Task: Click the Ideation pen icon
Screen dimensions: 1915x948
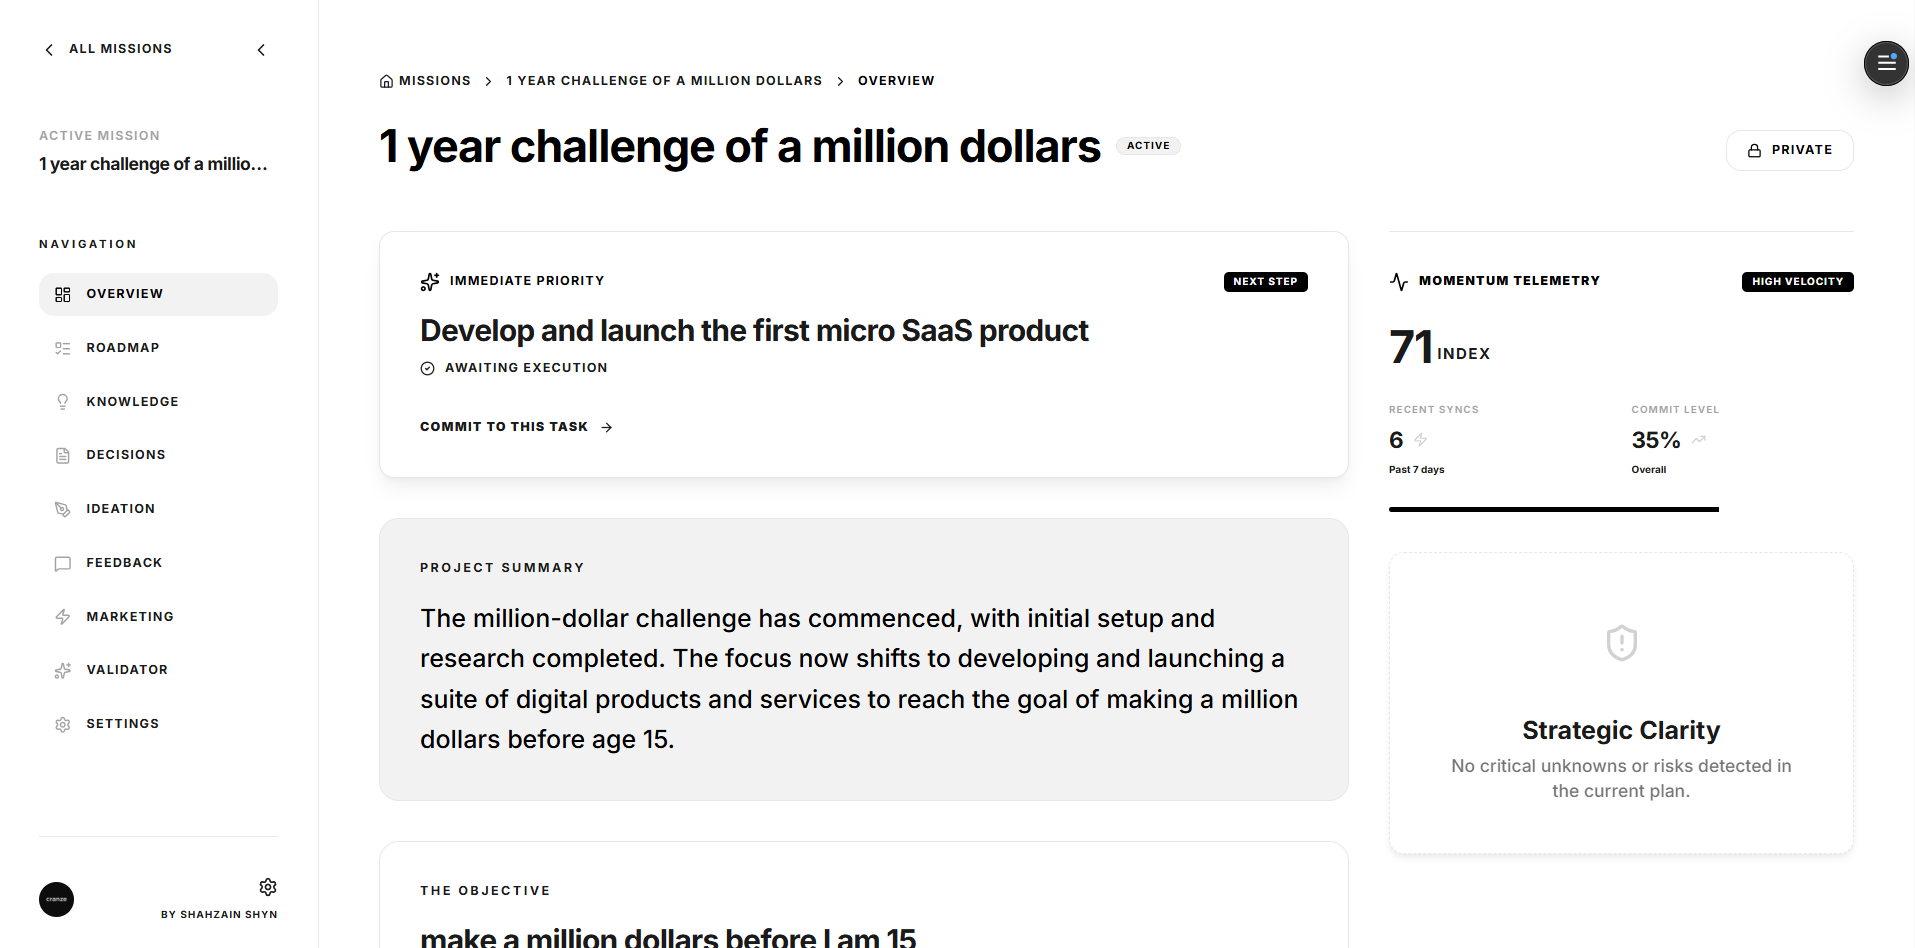Action: 63,509
